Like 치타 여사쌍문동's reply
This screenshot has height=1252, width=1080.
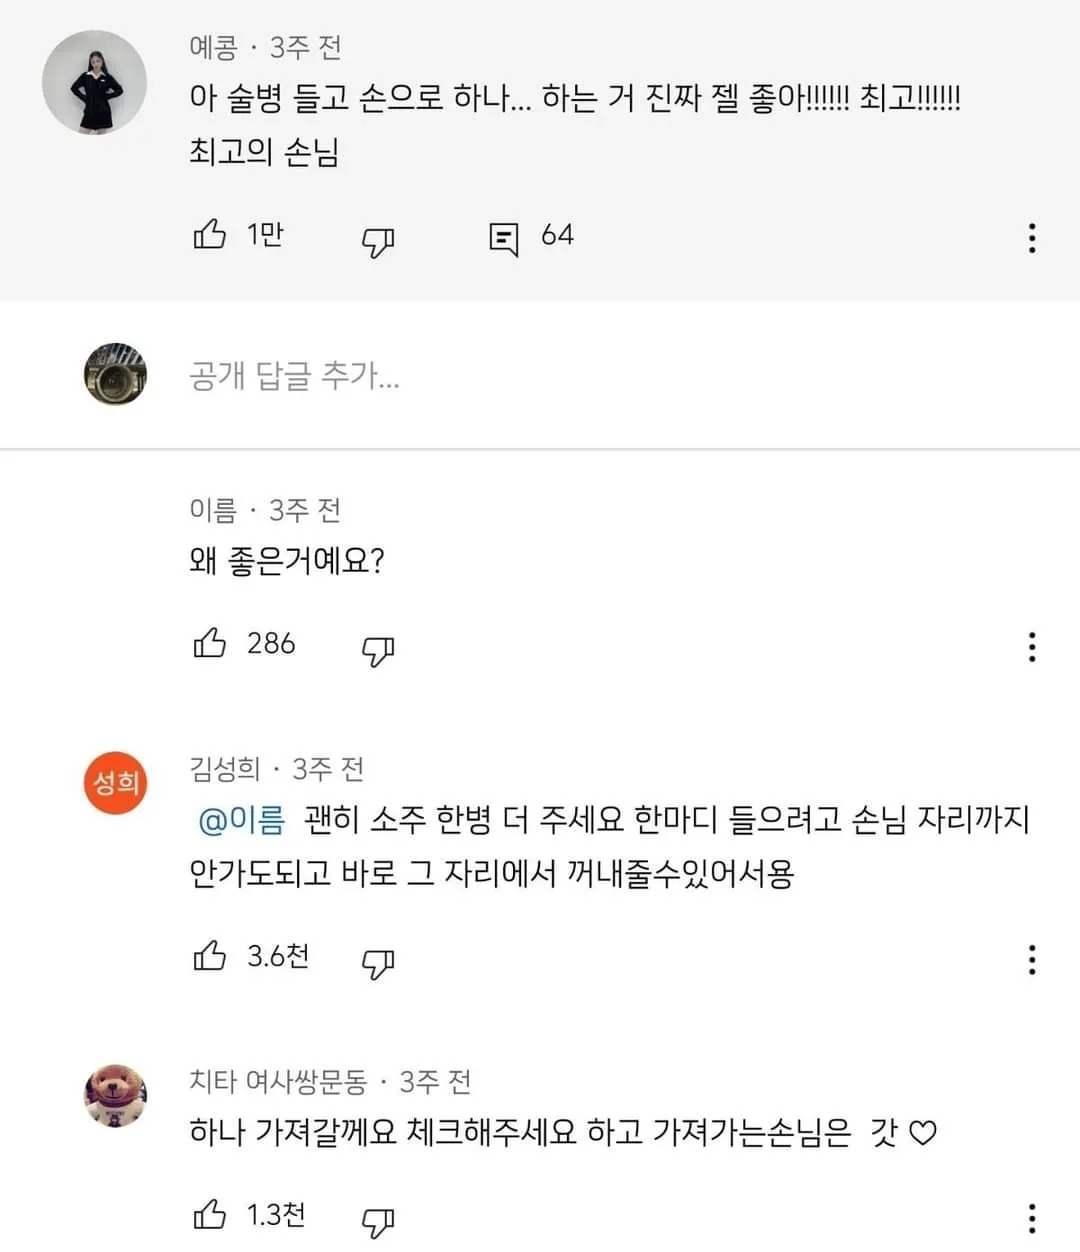[x=210, y=1216]
